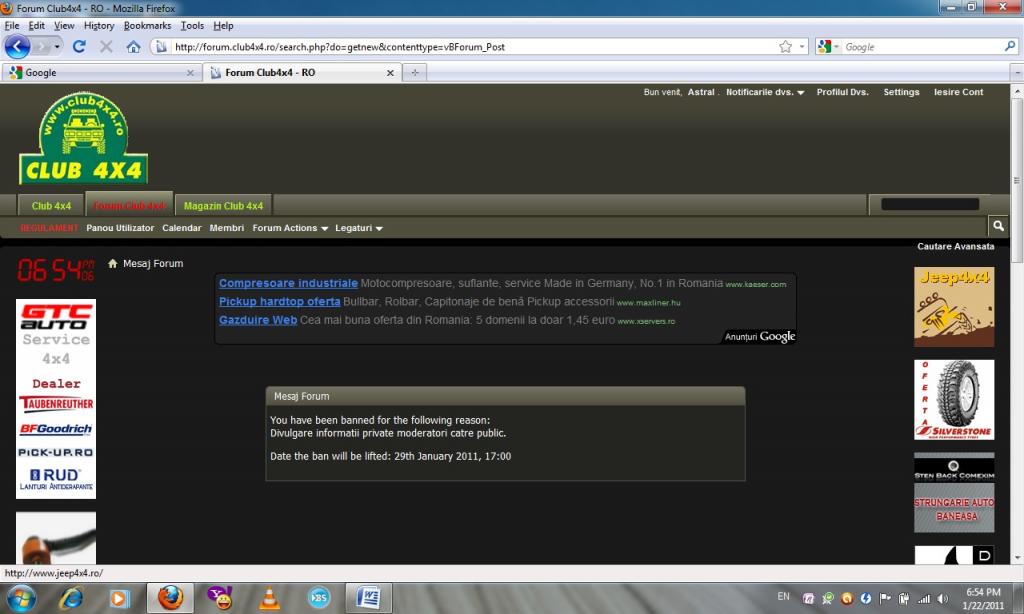Viewport: 1024px width, 614px height.
Task: Click the Jeep4x4 banner thumbnail
Action: click(x=954, y=306)
